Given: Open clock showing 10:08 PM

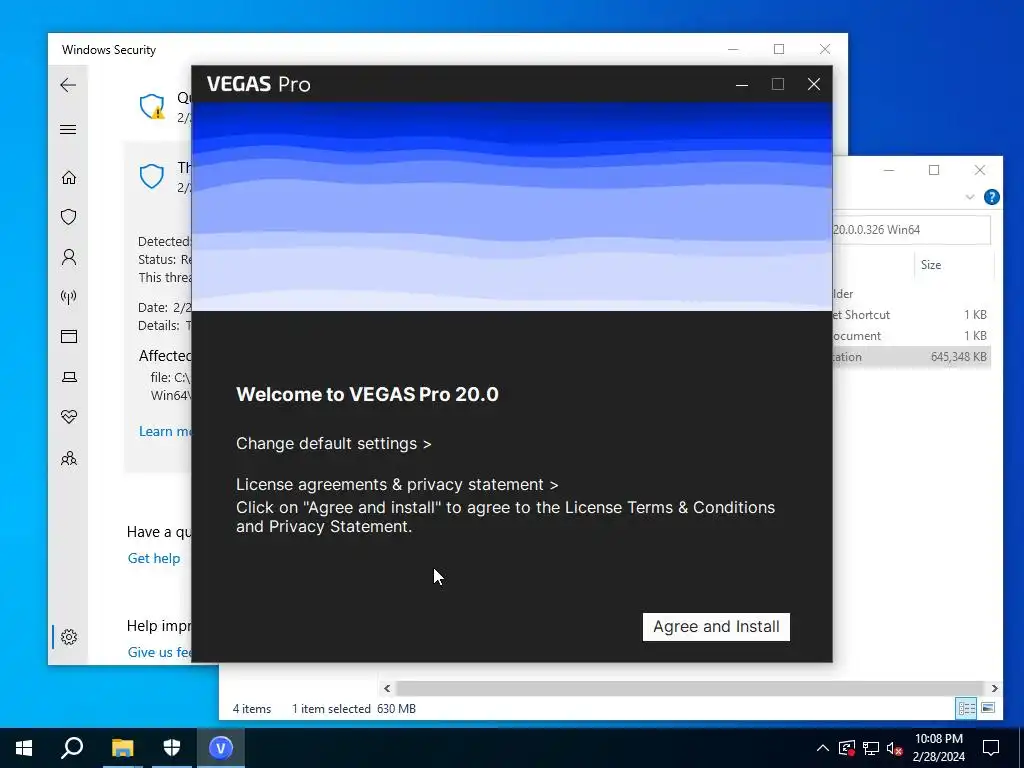Looking at the screenshot, I should (x=938, y=748).
